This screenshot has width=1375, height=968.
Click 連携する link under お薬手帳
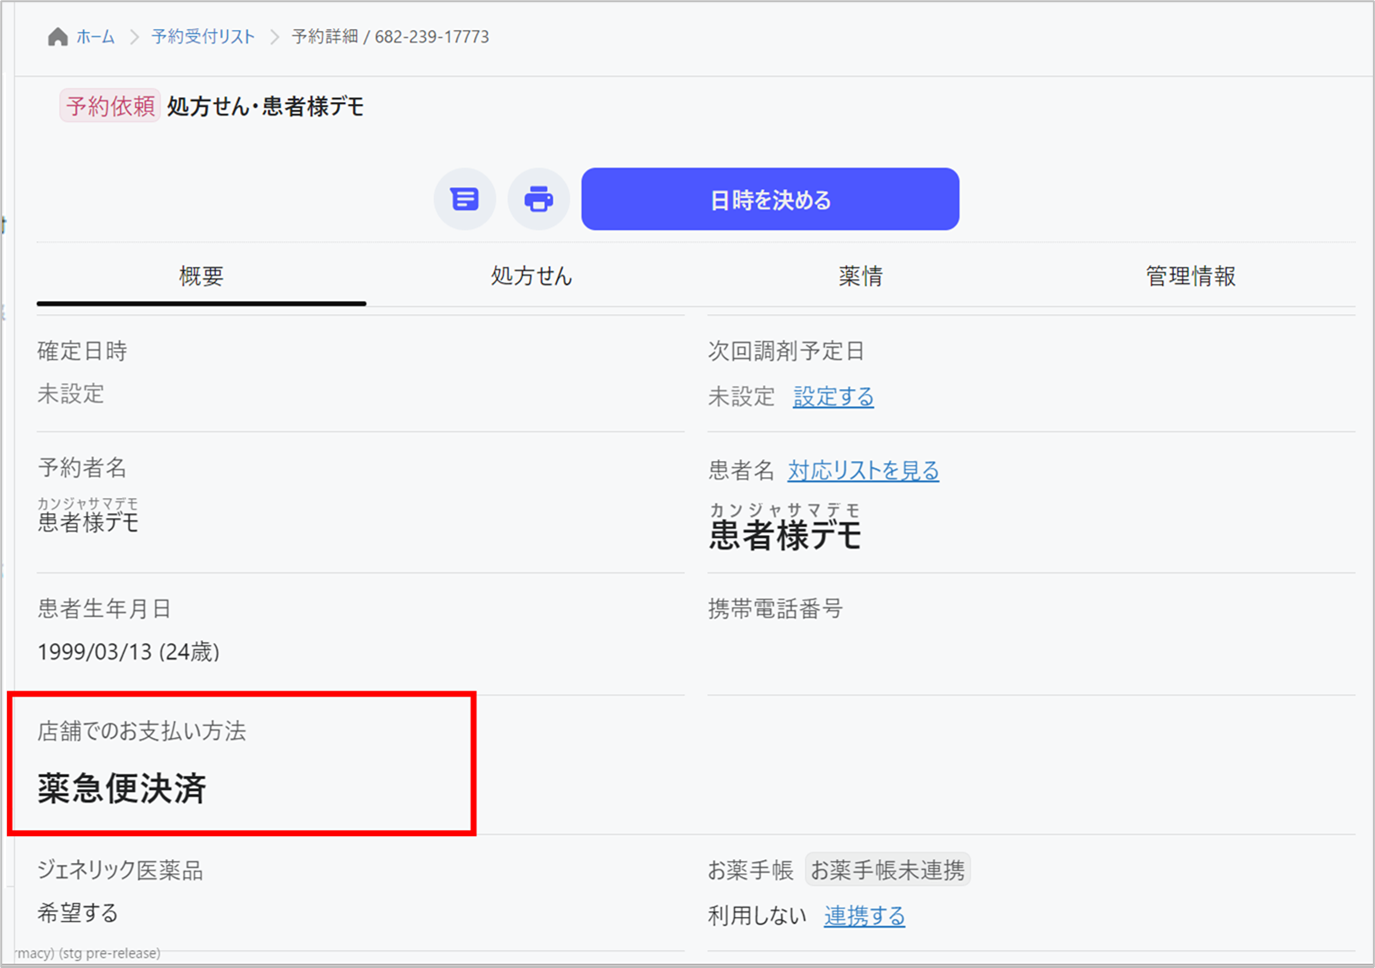click(x=864, y=916)
